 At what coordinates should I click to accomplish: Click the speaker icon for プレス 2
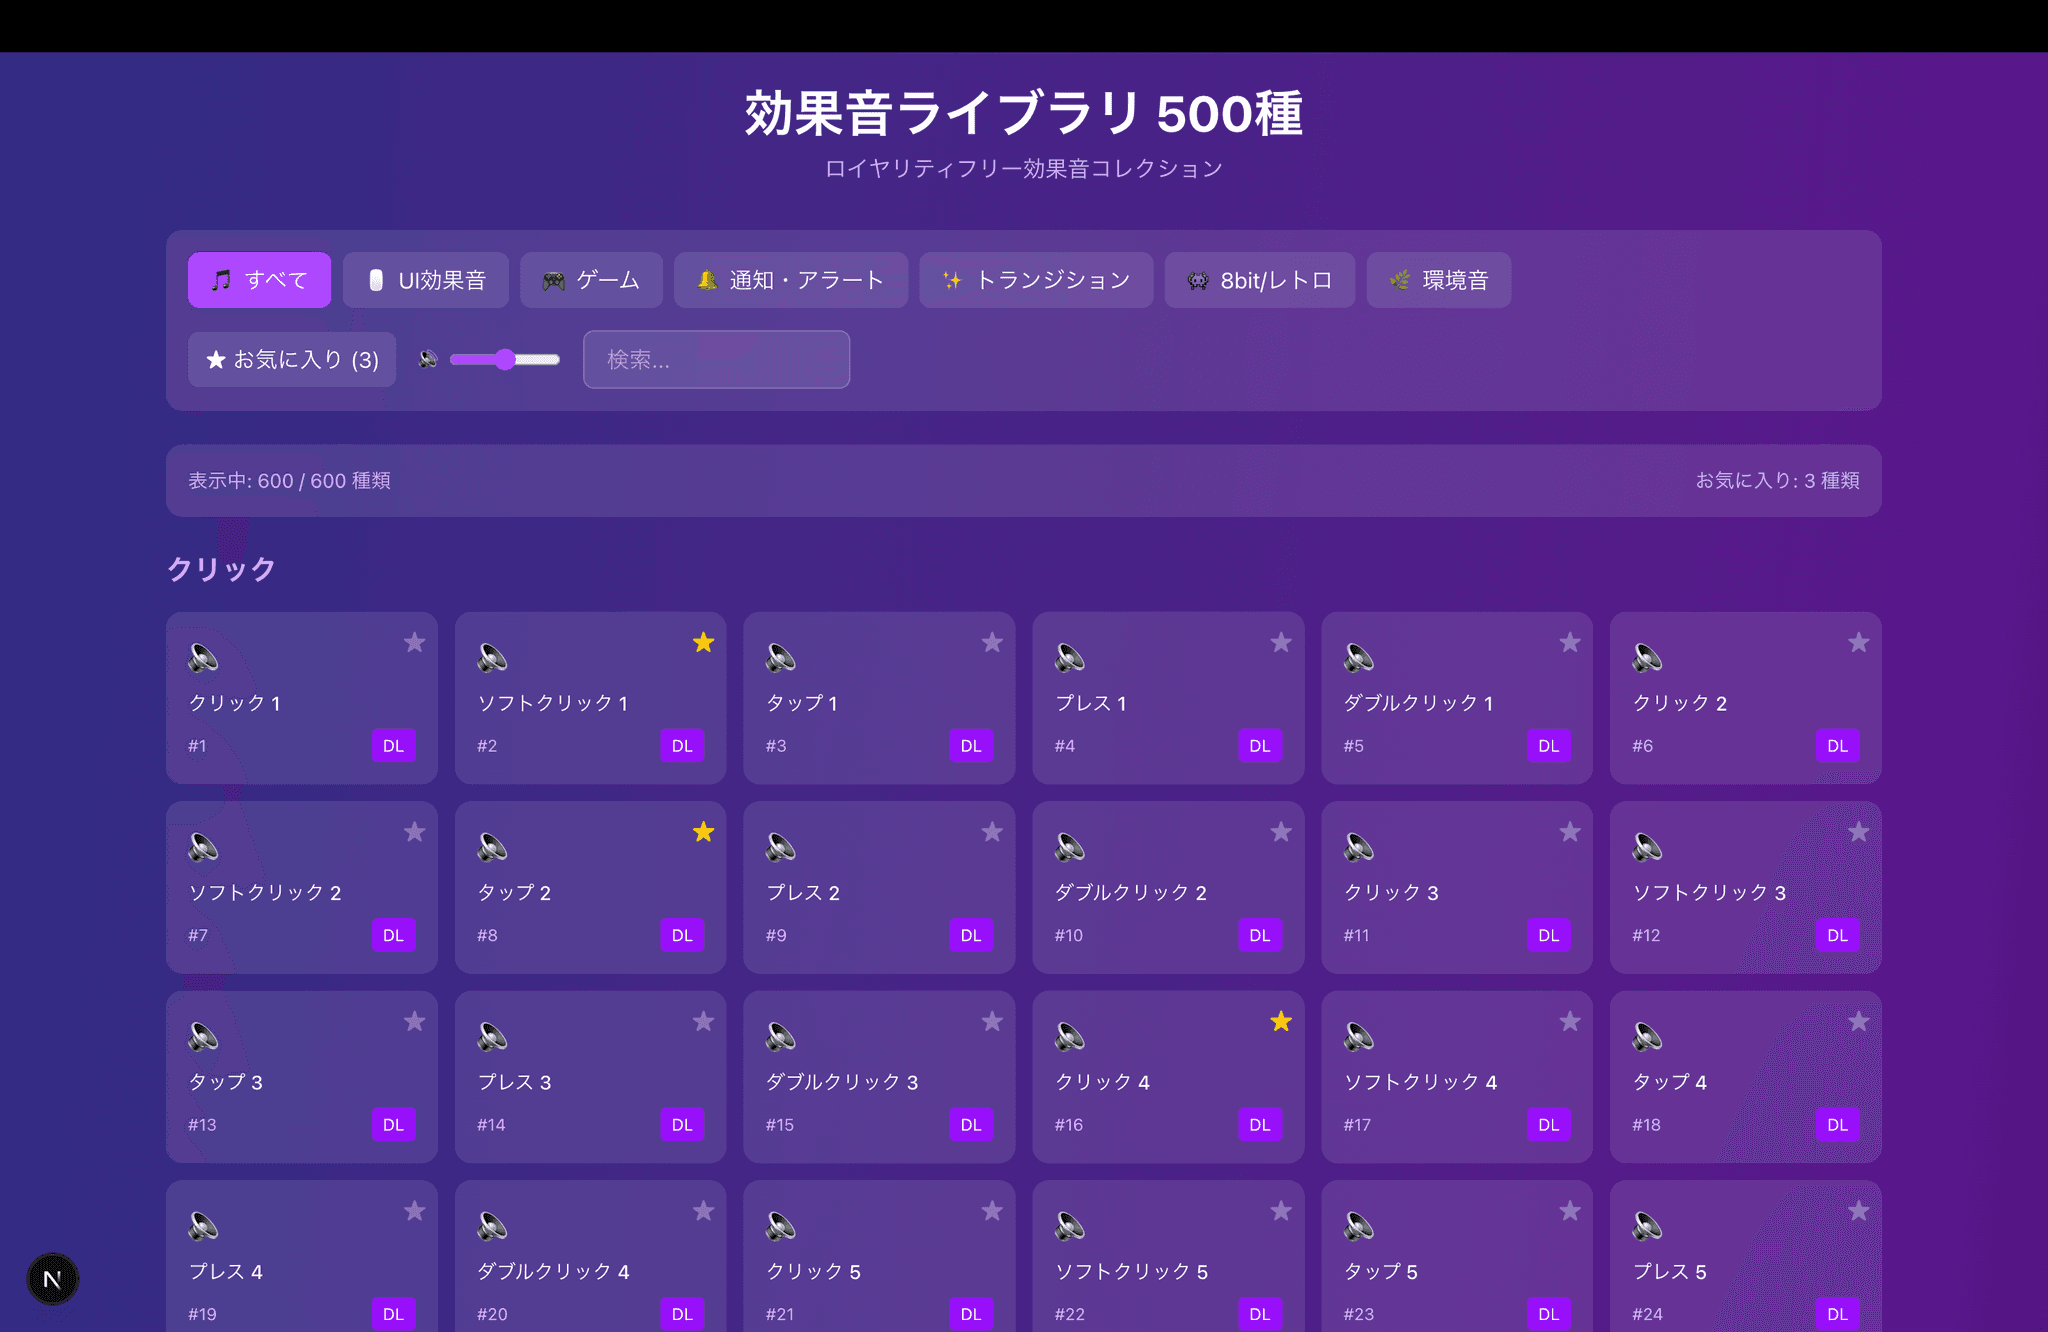point(779,848)
